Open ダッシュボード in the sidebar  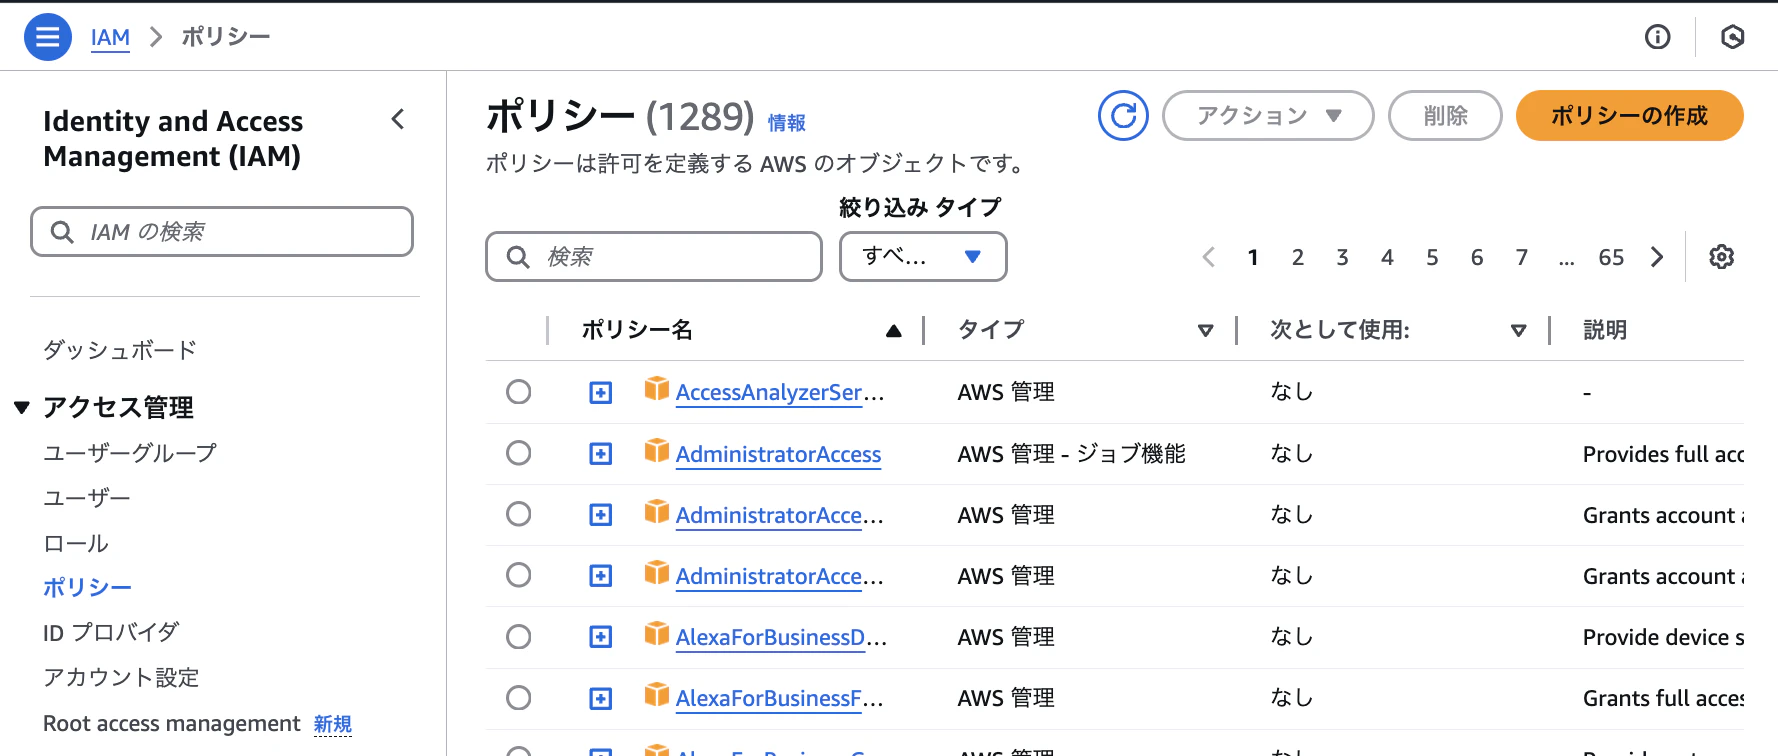pos(120,350)
